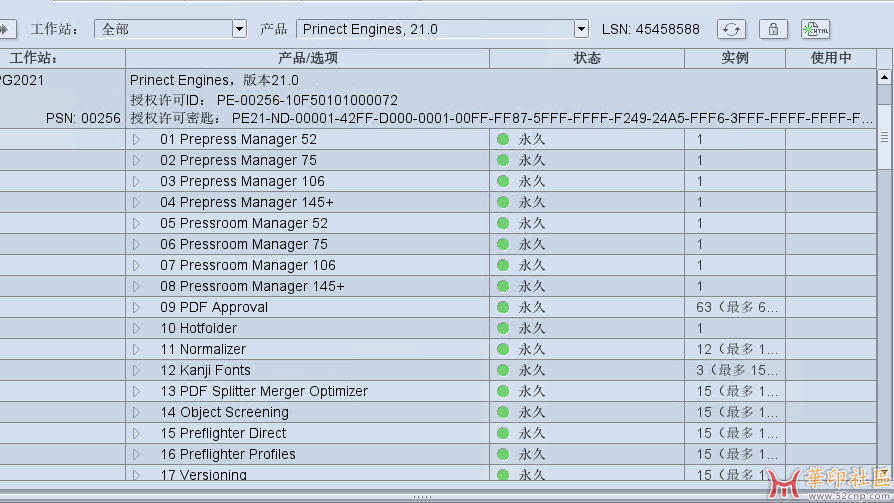Click green status dot for PDF Approval
Screen dimensions: 894x503
(503, 307)
